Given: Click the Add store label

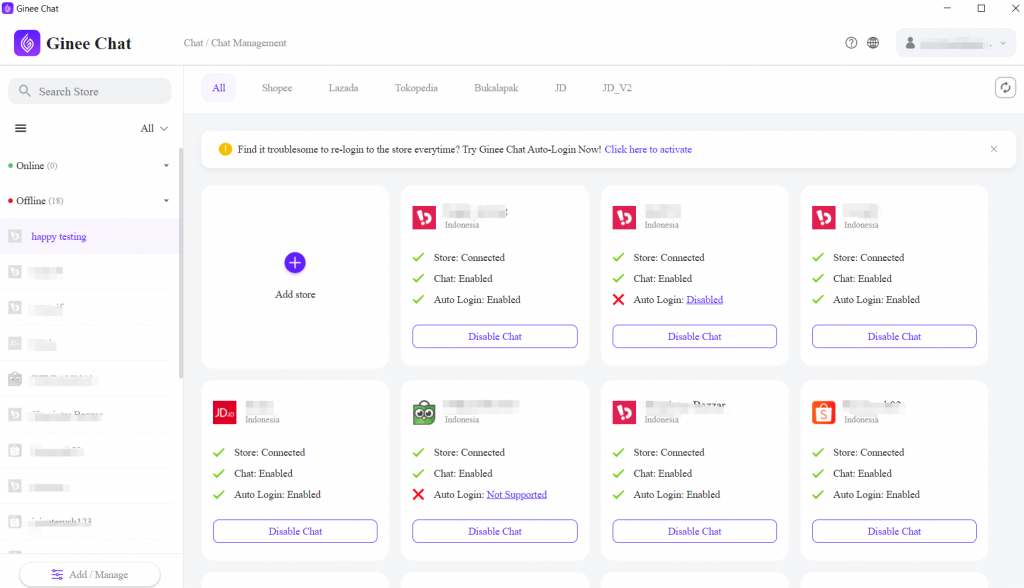Looking at the screenshot, I should point(295,295).
